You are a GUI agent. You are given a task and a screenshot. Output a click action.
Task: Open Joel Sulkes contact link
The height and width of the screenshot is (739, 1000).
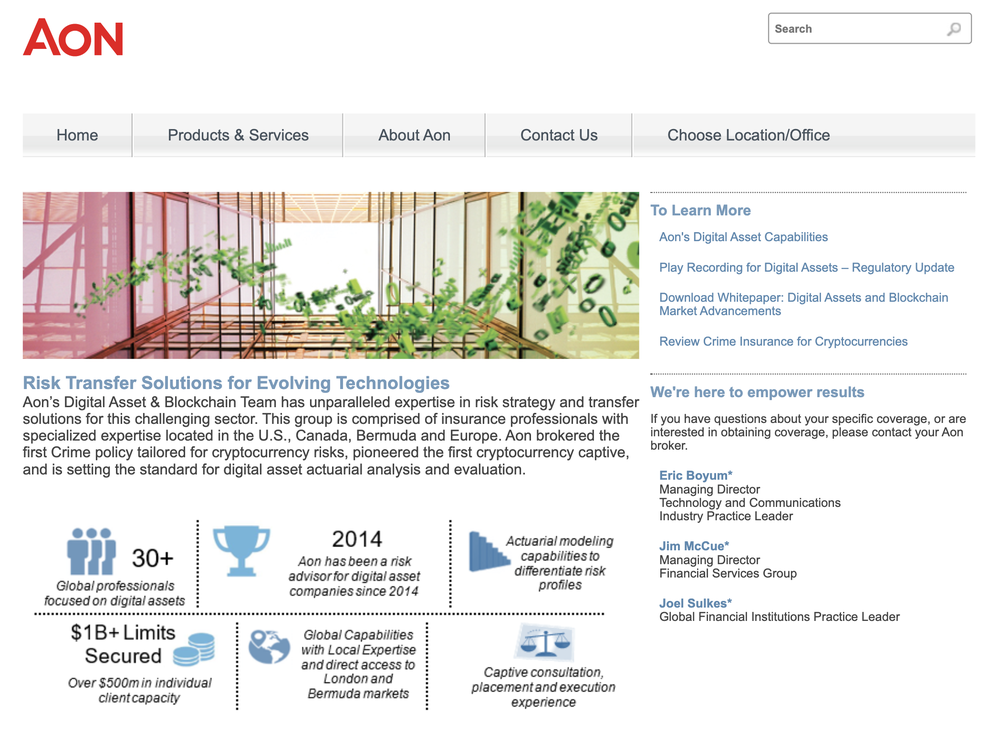pyautogui.click(x=695, y=603)
